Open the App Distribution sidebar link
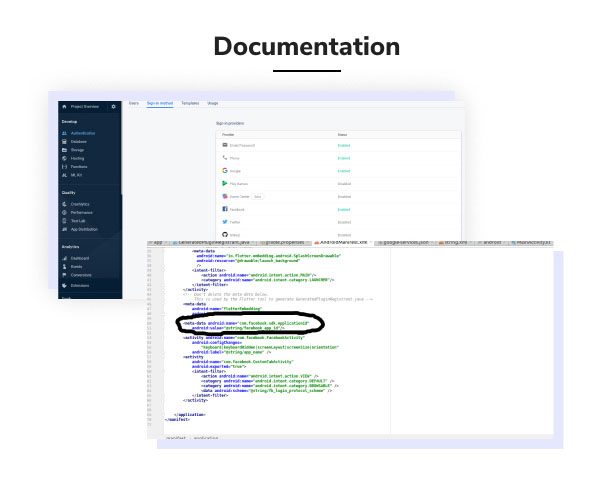The width and height of the screenshot is (616, 494). click(84, 229)
